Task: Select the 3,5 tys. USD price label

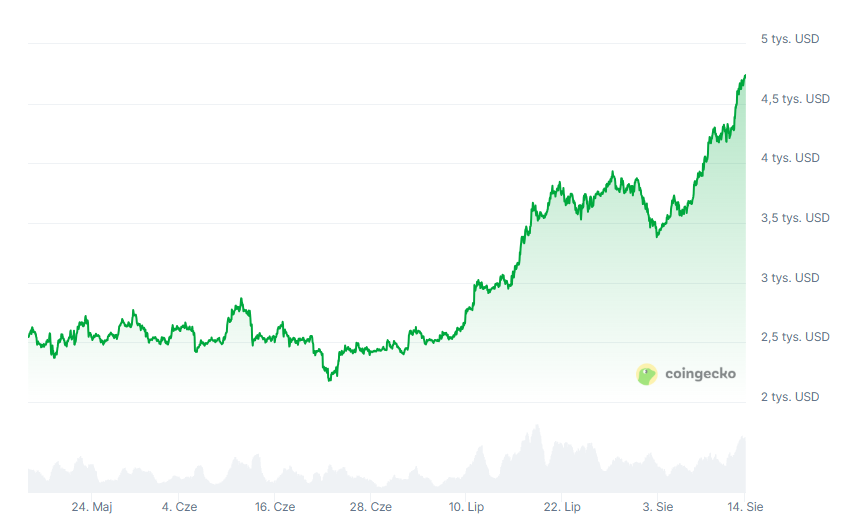Action: [795, 218]
